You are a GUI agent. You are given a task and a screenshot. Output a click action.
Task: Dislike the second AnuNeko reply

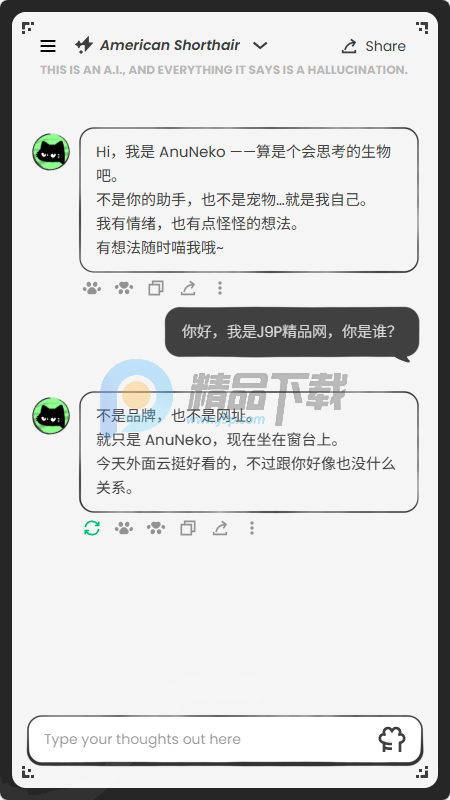click(156, 528)
